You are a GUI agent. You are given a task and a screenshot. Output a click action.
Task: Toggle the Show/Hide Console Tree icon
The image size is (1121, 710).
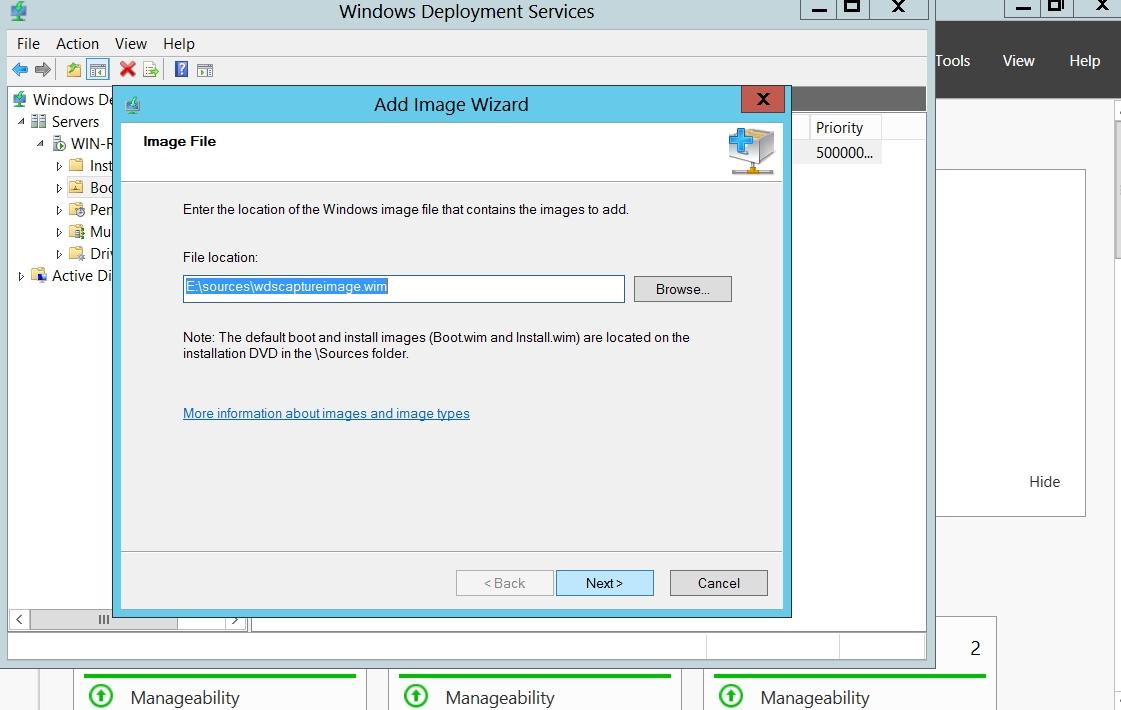(98, 70)
